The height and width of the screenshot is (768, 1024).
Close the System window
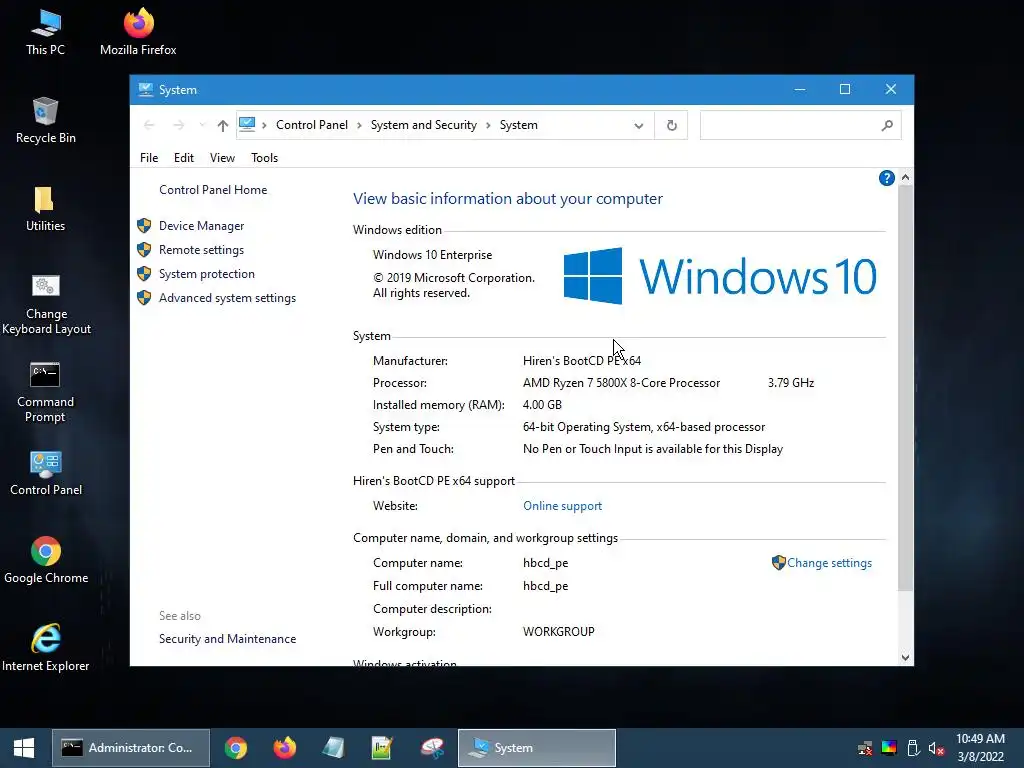tap(891, 89)
